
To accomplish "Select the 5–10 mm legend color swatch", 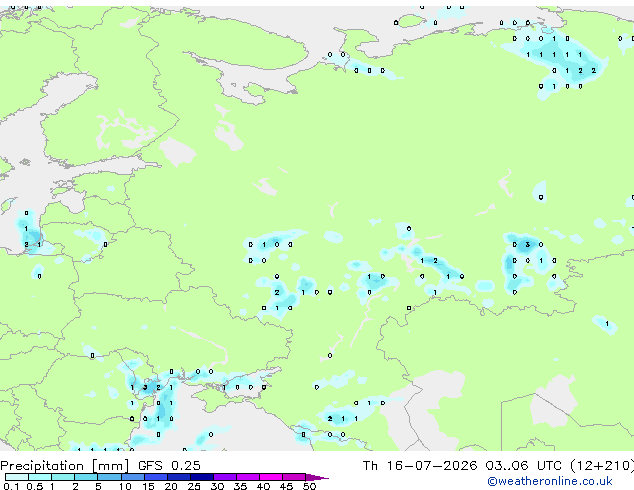I will (109, 477).
